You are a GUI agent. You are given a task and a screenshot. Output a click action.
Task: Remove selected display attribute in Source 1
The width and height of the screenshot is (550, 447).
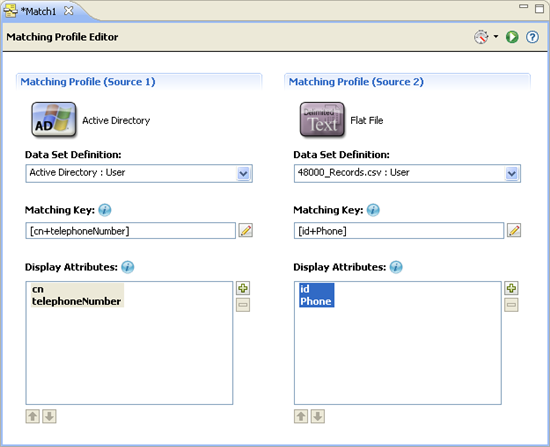coord(243,305)
